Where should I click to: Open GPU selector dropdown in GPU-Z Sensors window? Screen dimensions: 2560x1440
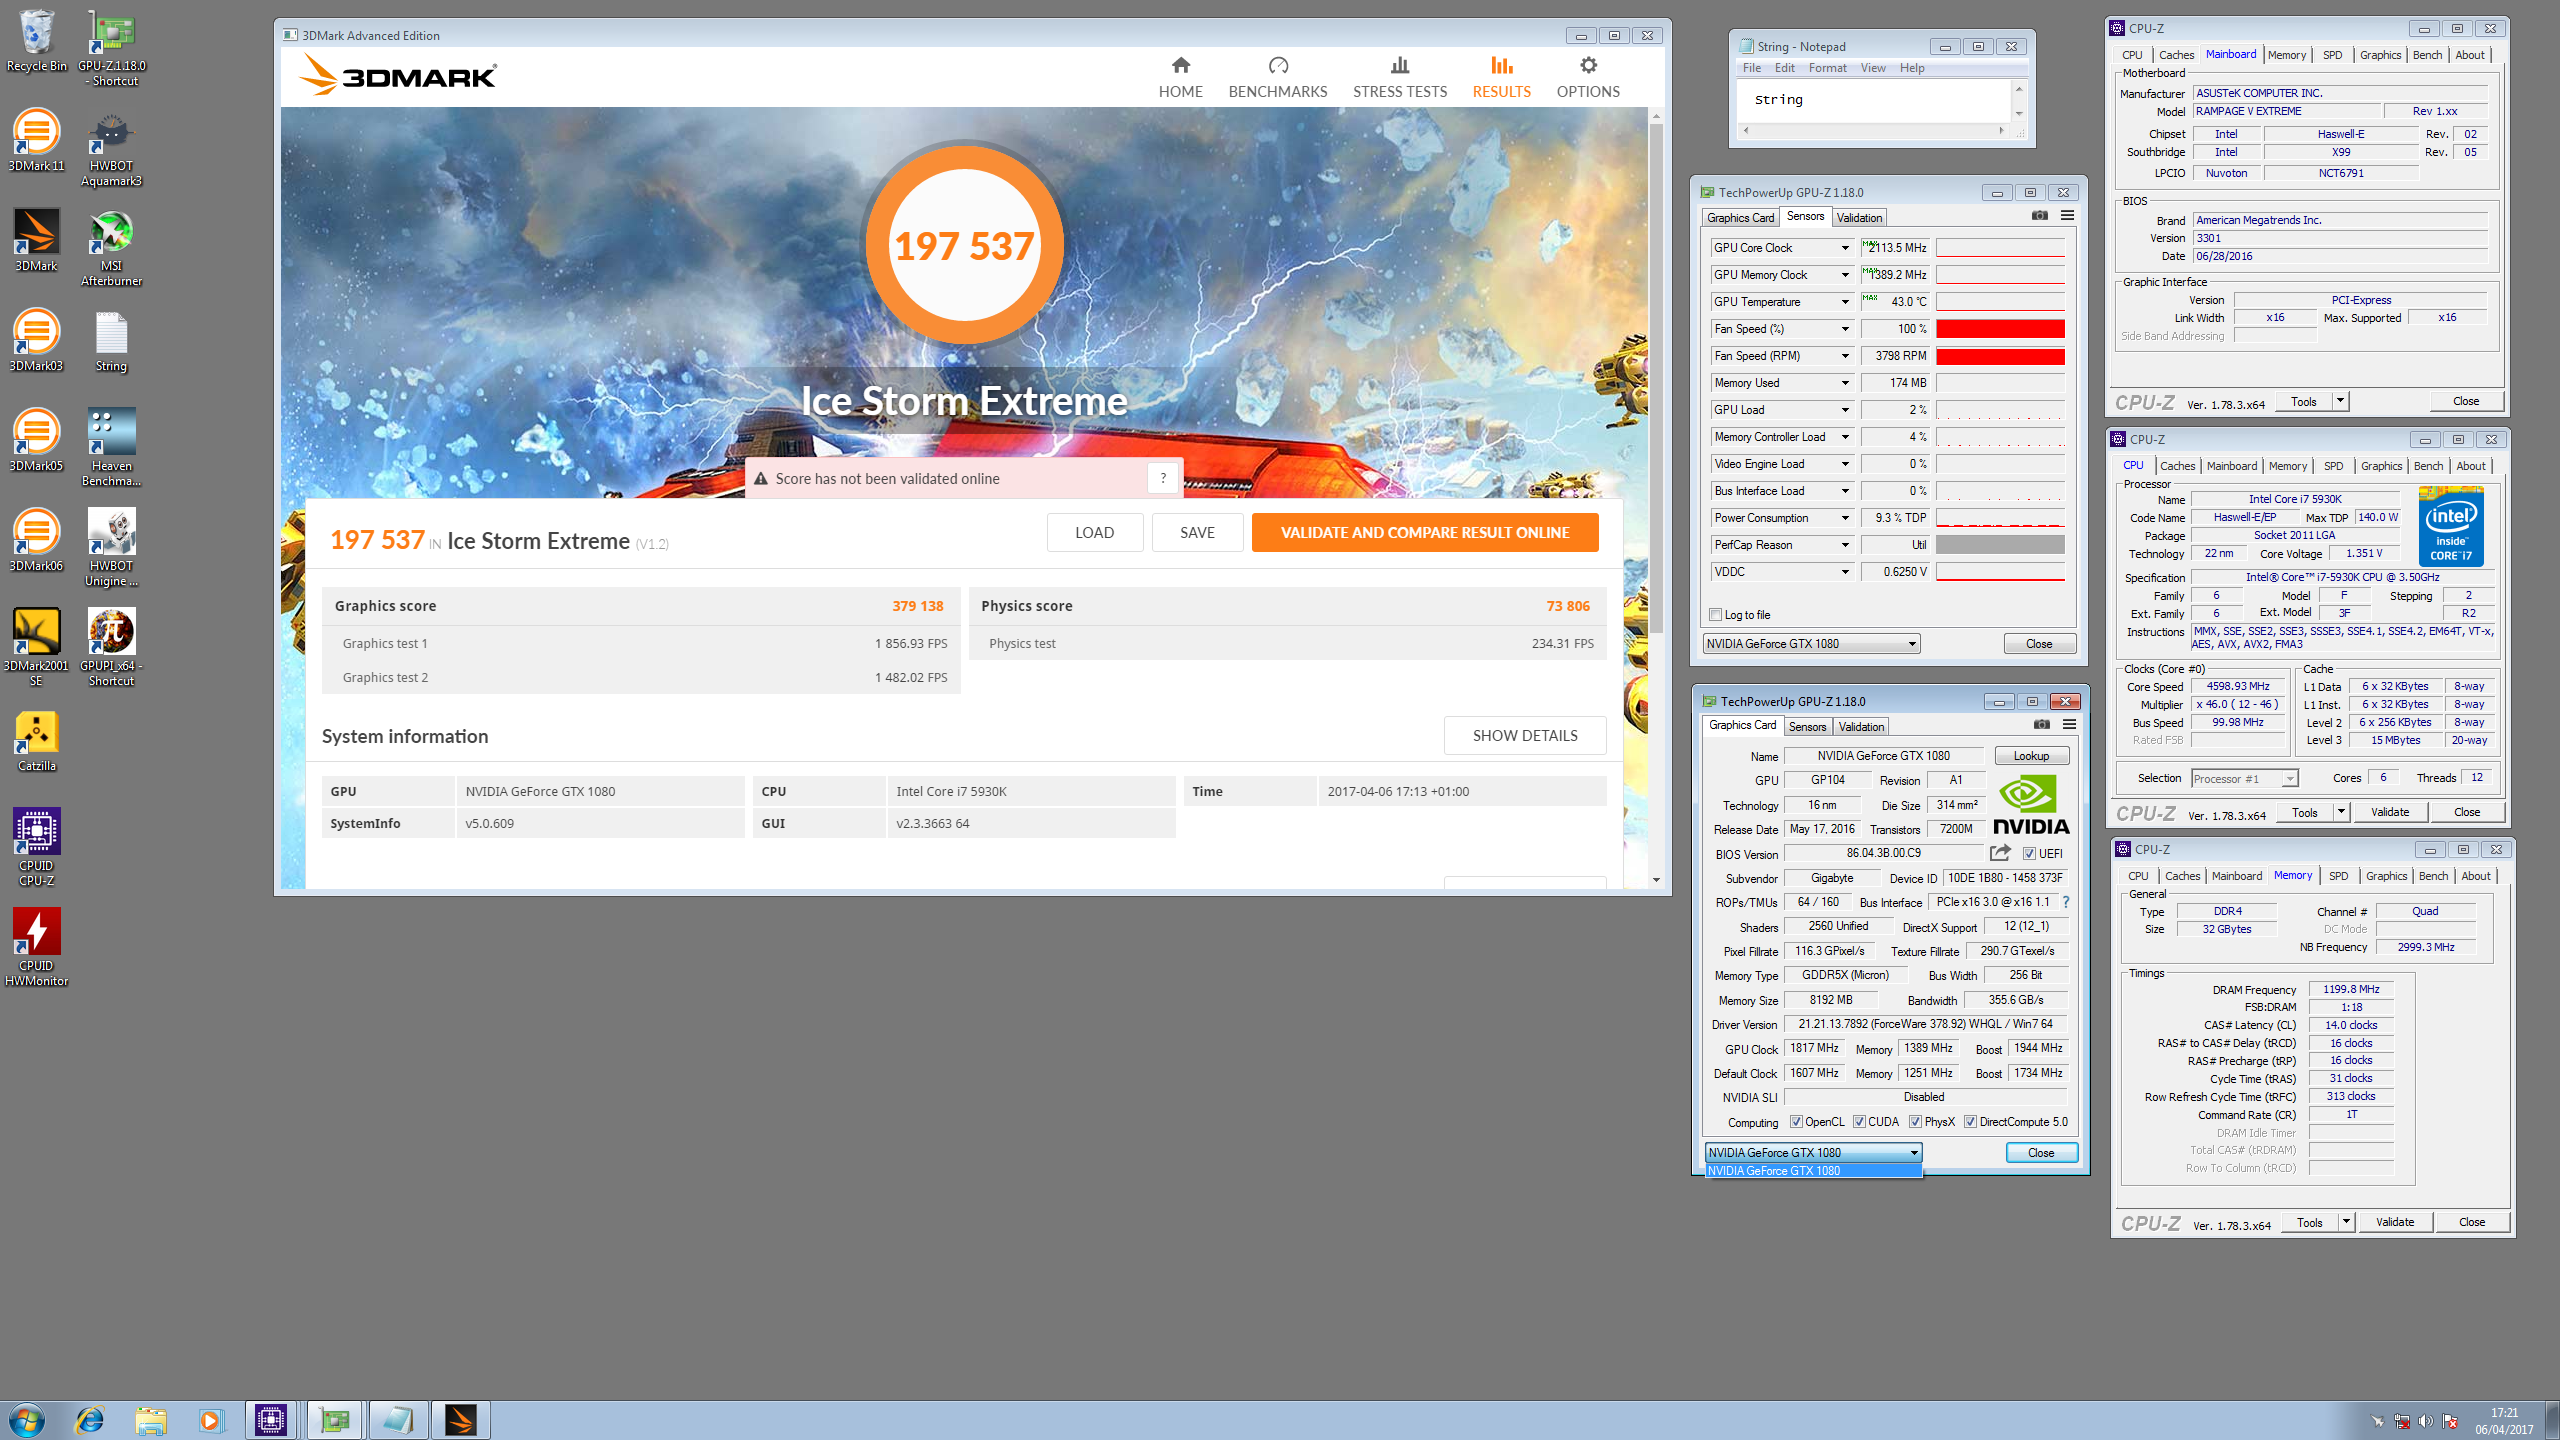click(x=1811, y=644)
